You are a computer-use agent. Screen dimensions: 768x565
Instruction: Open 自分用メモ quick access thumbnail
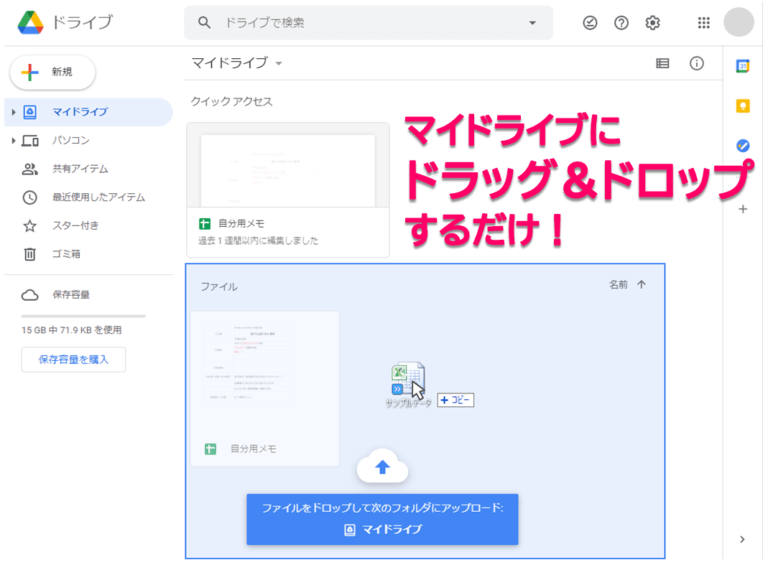click(x=288, y=170)
